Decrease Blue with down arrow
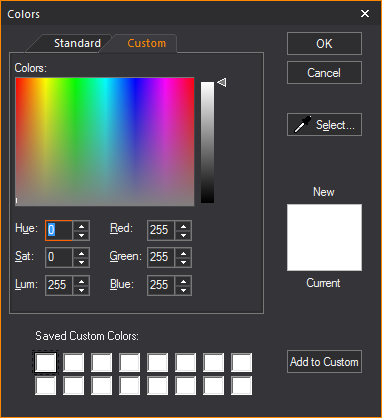 pos(183,290)
